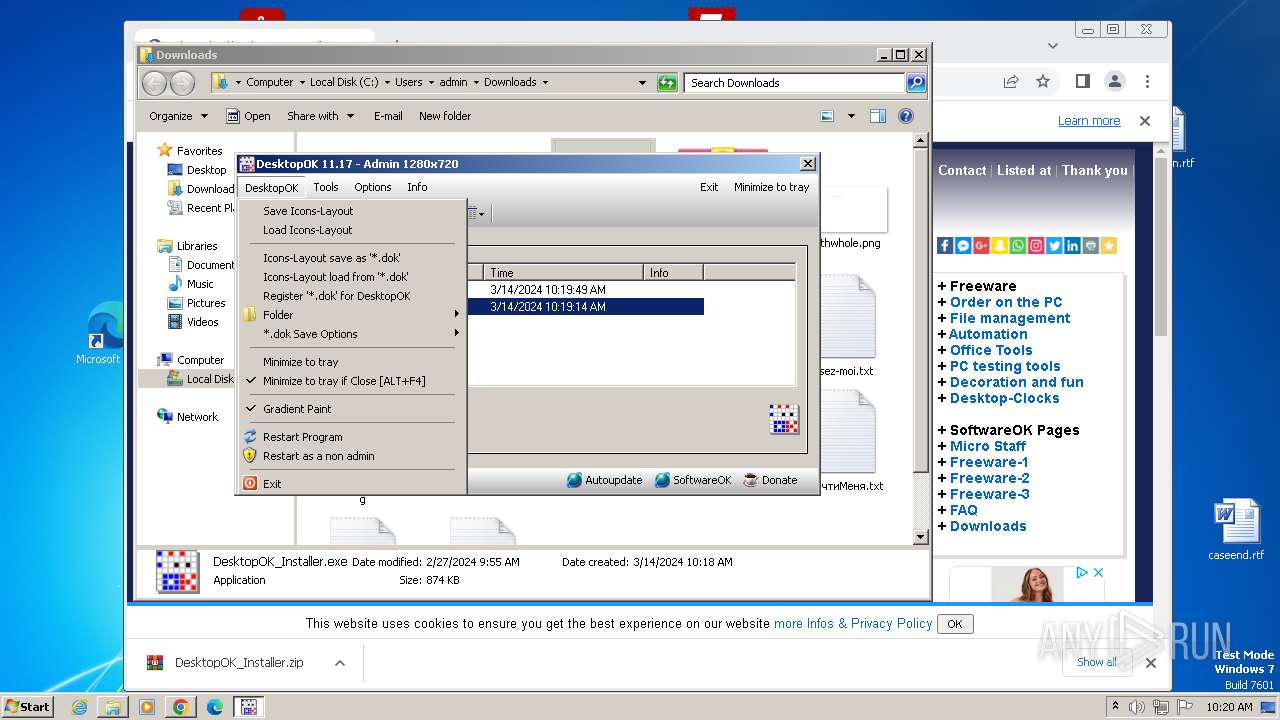Open the DesktopOK_Installer.zip download chevron

(339, 662)
